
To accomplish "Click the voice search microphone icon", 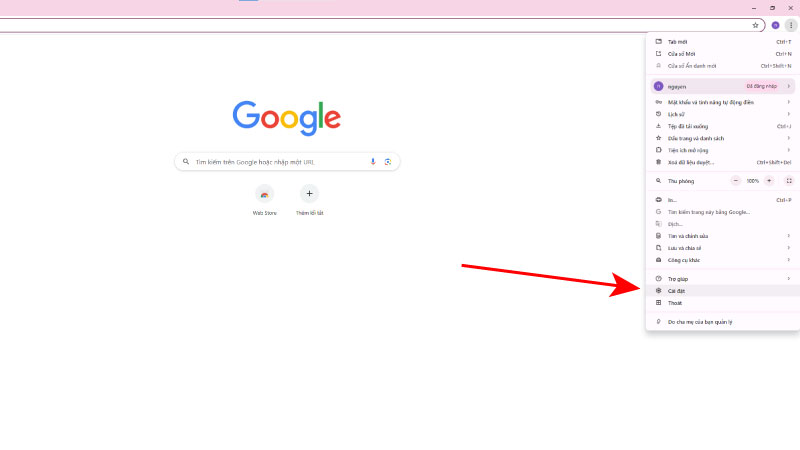I will 373,161.
